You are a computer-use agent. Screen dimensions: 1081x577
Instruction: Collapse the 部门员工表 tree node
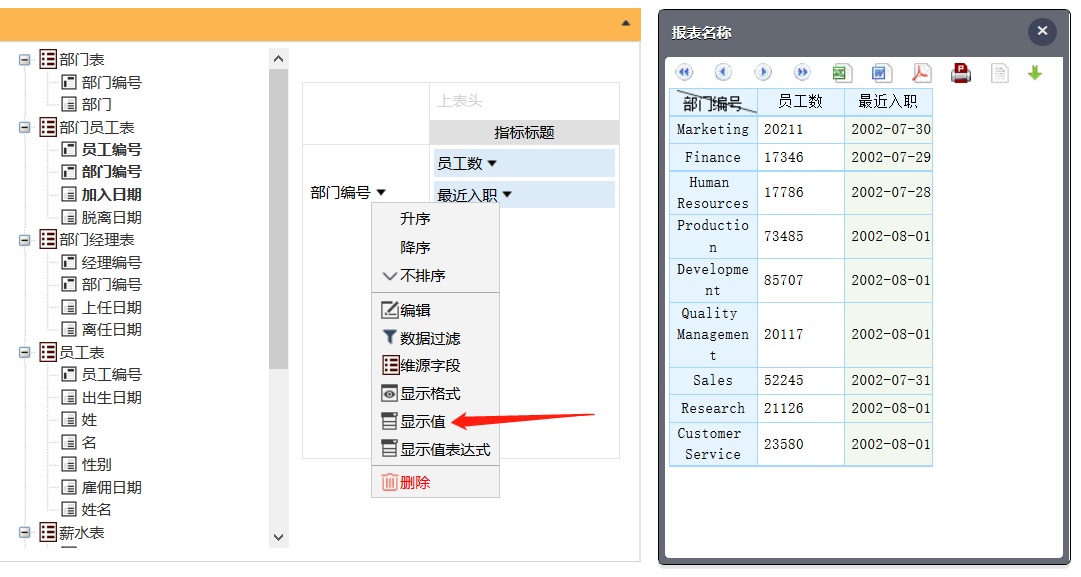pos(24,127)
